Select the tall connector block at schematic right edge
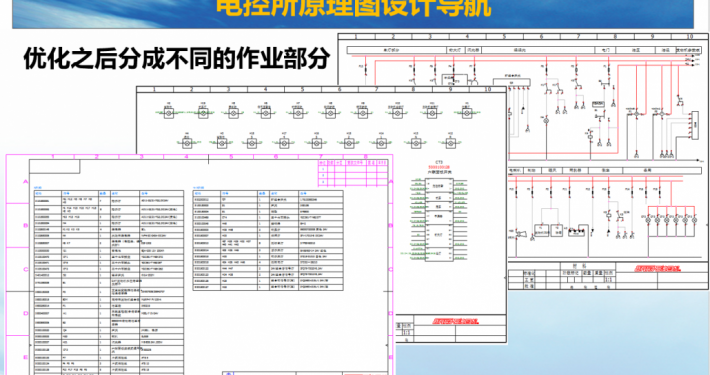The image size is (710, 375). (695, 125)
